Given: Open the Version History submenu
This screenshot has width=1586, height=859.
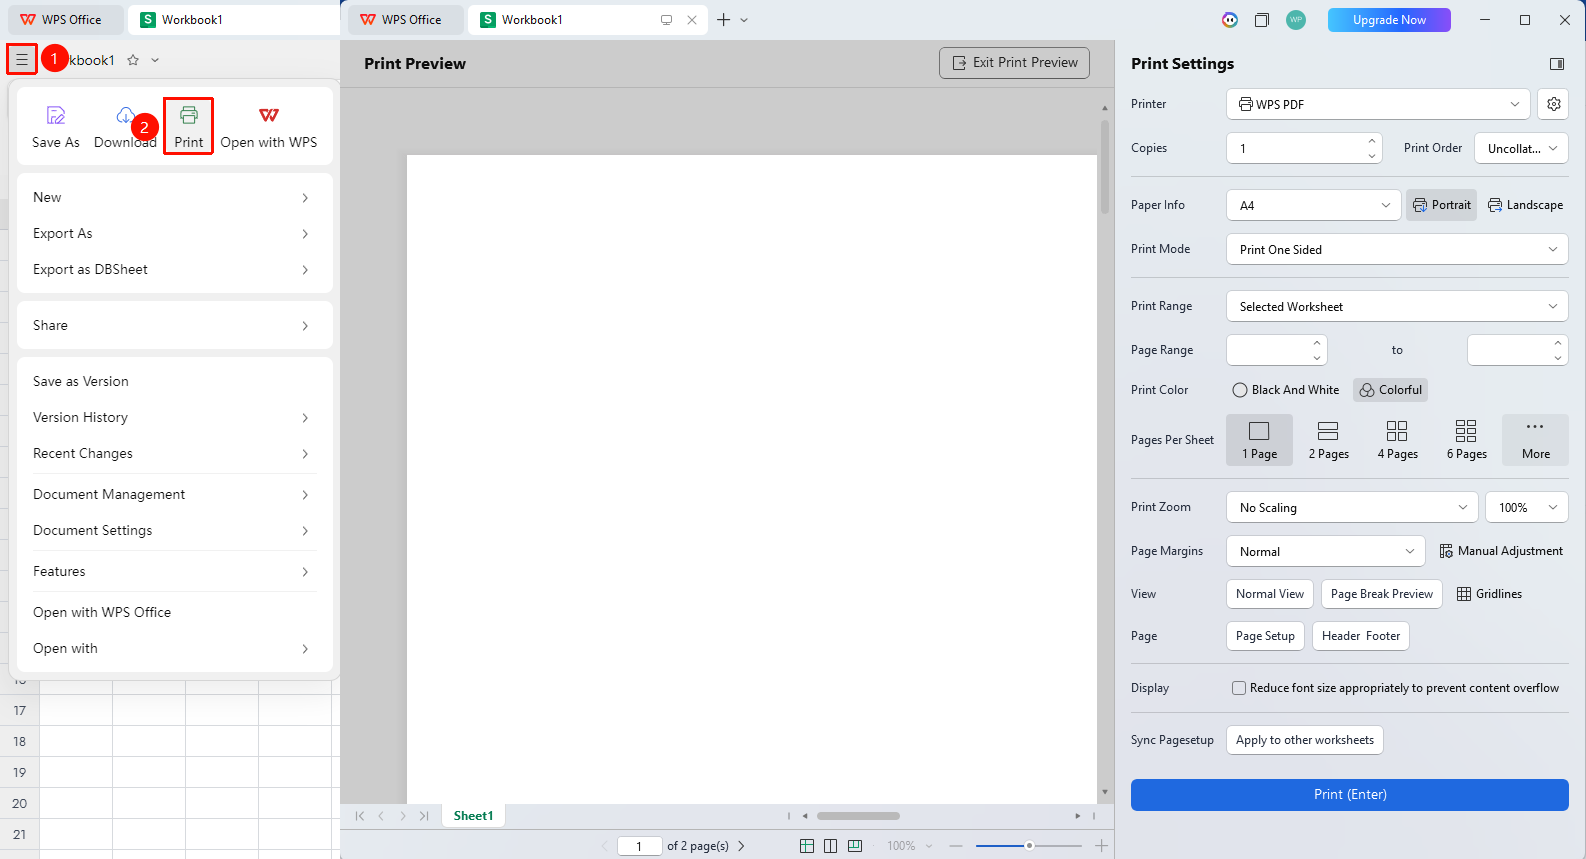Looking at the screenshot, I should [x=174, y=417].
